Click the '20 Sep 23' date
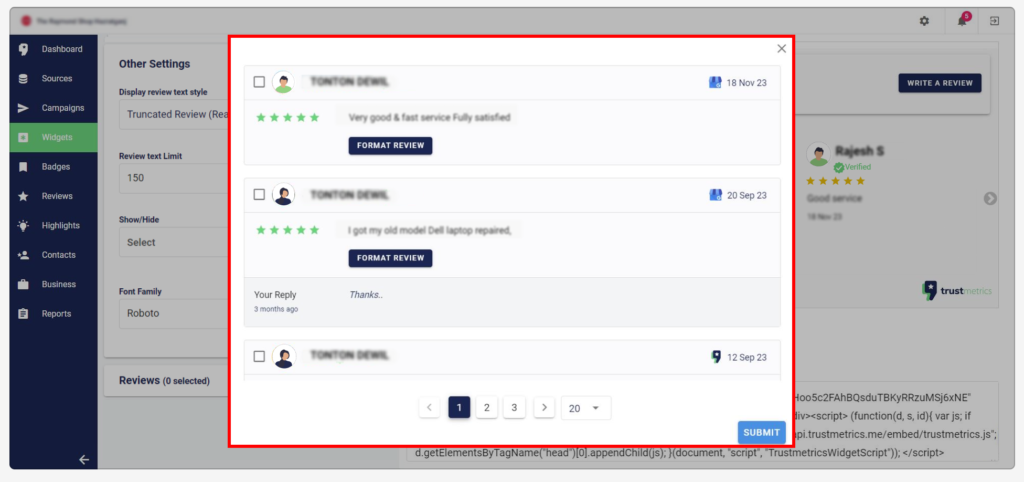This screenshot has height=482, width=1024. pos(747,195)
